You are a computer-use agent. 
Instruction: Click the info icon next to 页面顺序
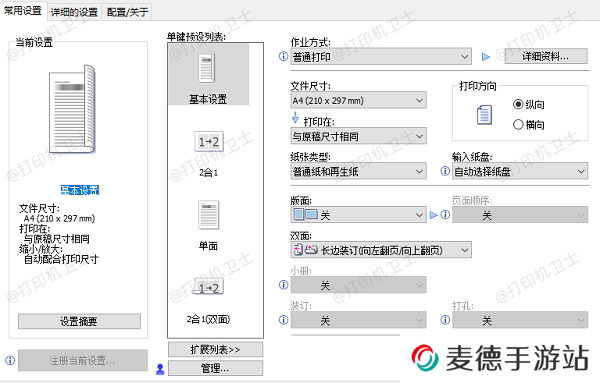pos(445,215)
